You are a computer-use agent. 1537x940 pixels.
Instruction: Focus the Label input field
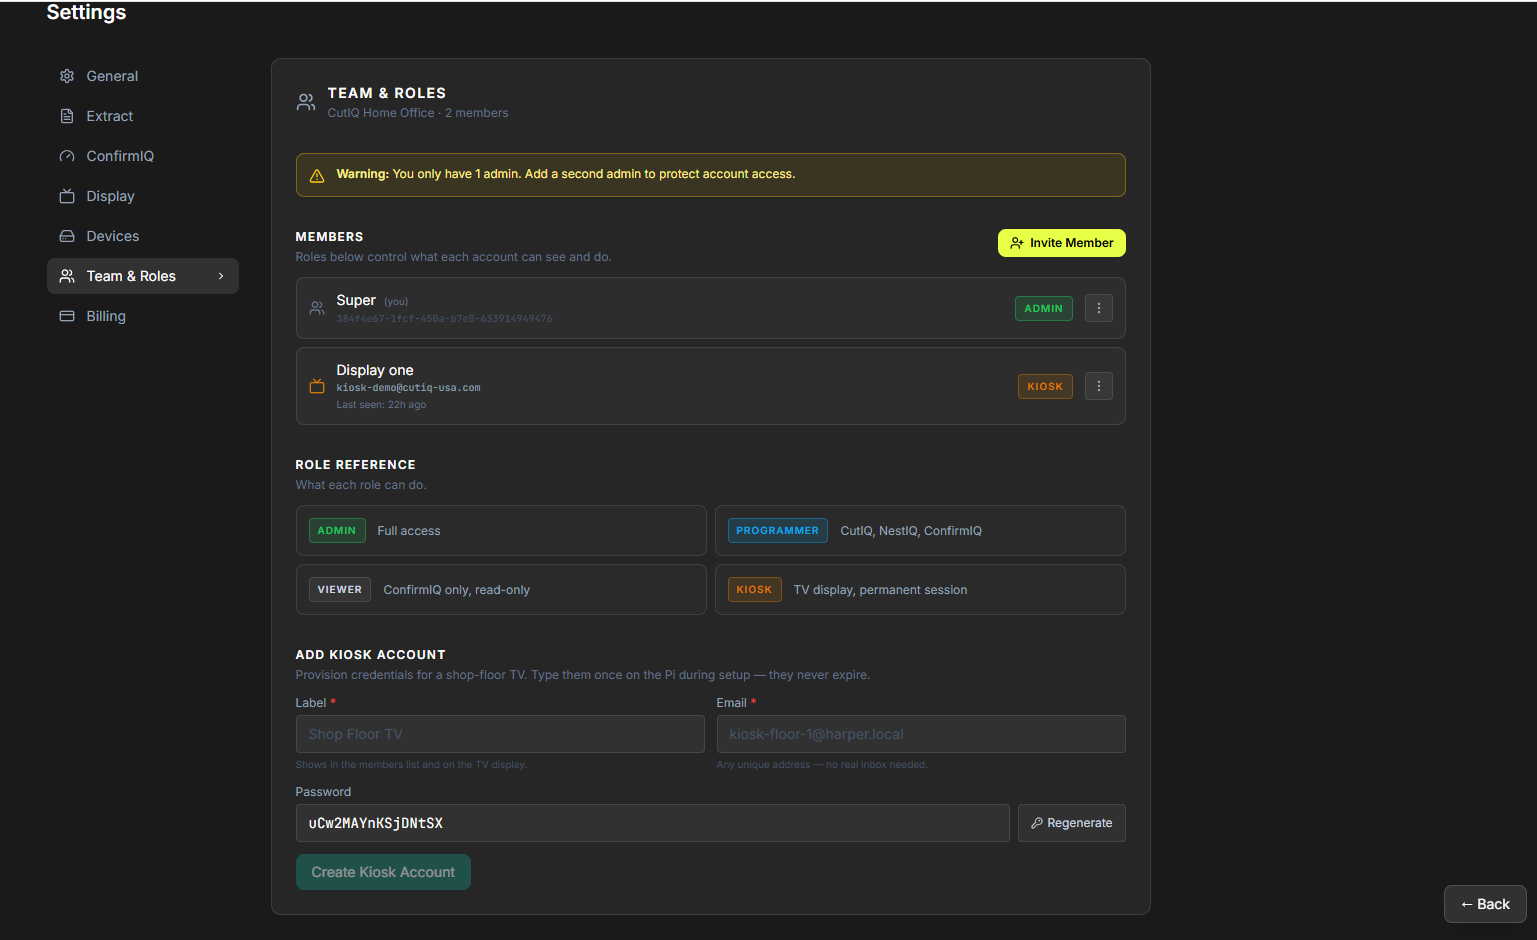[x=500, y=734]
